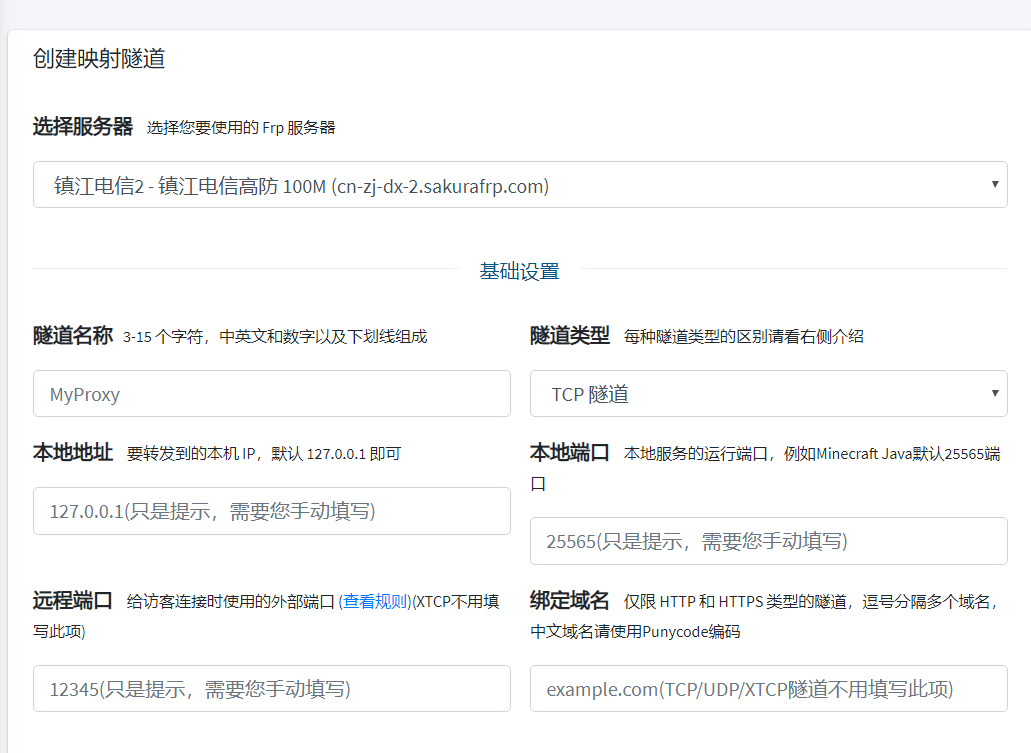Click the hint 中文域名请使用Punycode编码
1031x753 pixels.
pyautogui.click(x=635, y=632)
